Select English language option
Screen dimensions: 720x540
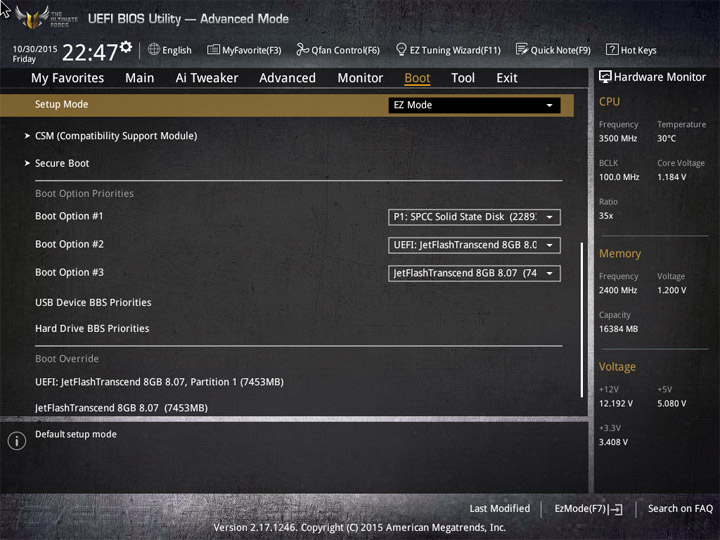tap(177, 50)
